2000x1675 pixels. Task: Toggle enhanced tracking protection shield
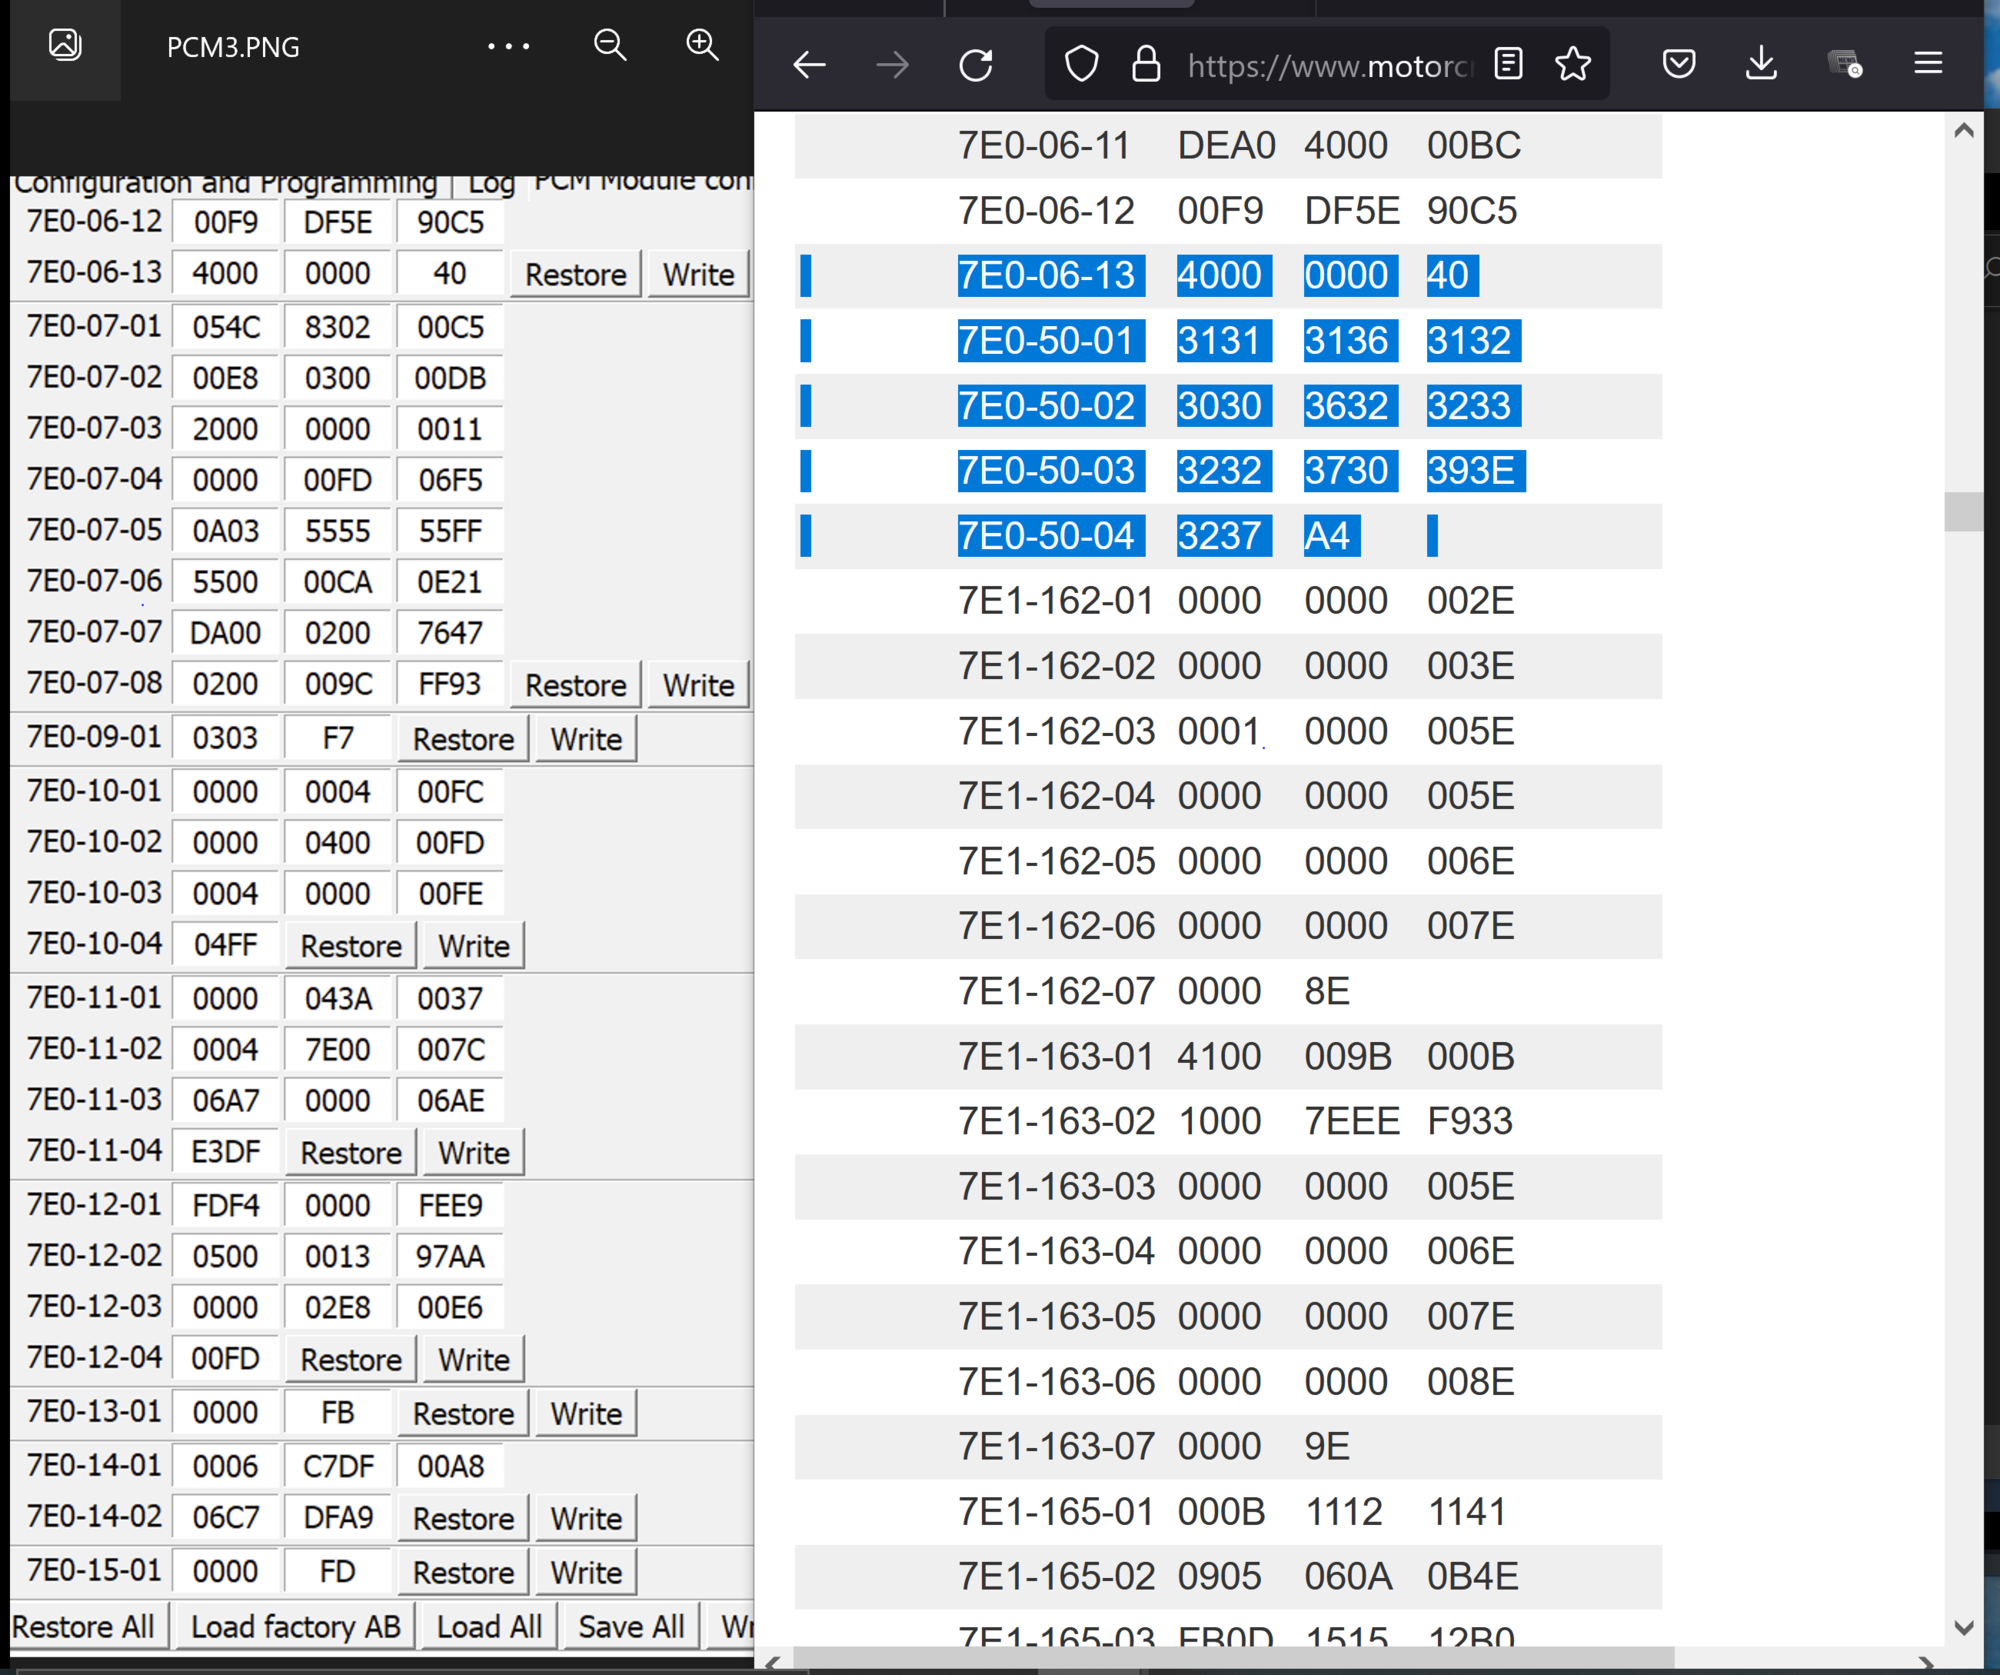[x=1081, y=63]
